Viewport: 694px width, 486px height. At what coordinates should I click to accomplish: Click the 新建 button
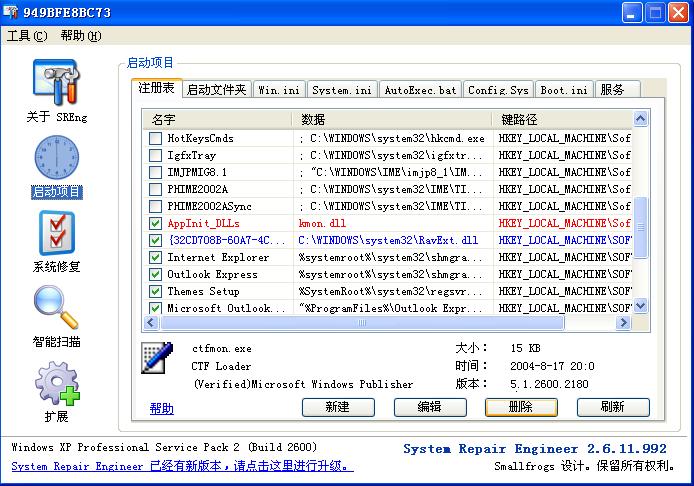tap(338, 407)
